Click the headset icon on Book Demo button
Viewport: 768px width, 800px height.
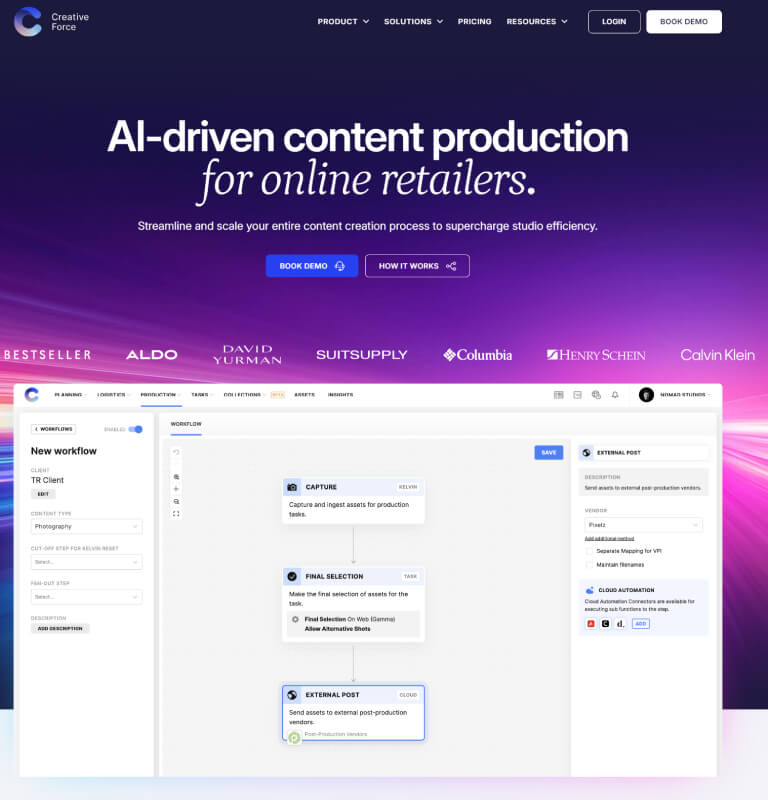[340, 266]
